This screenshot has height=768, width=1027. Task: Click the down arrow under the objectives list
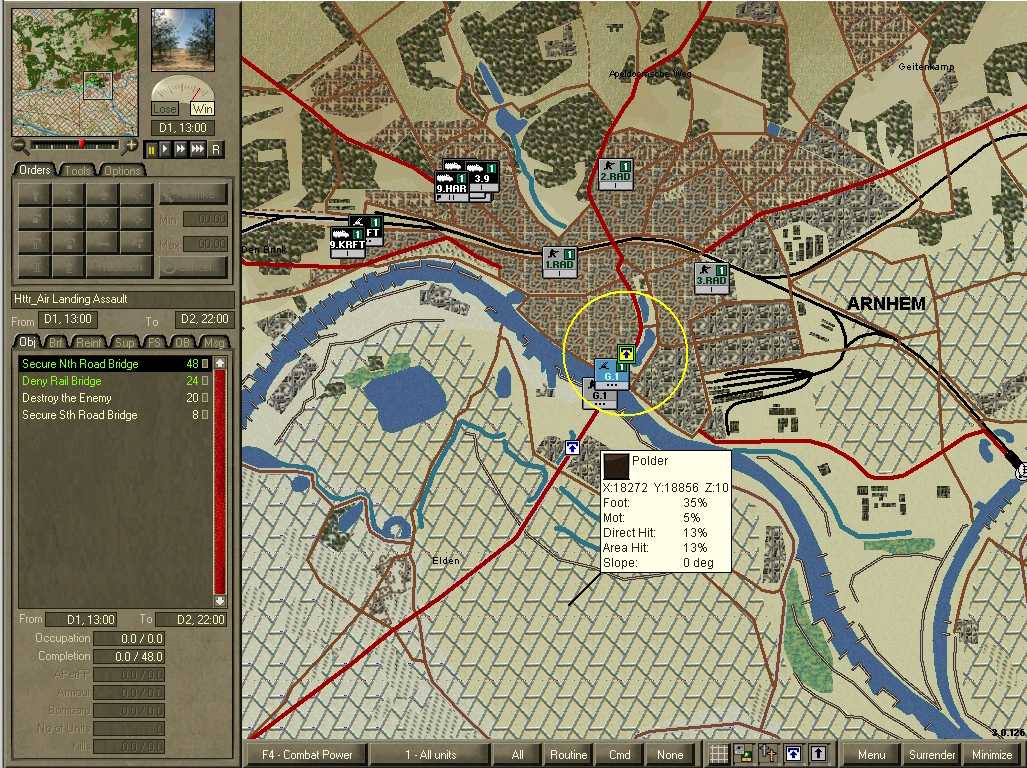[x=219, y=600]
